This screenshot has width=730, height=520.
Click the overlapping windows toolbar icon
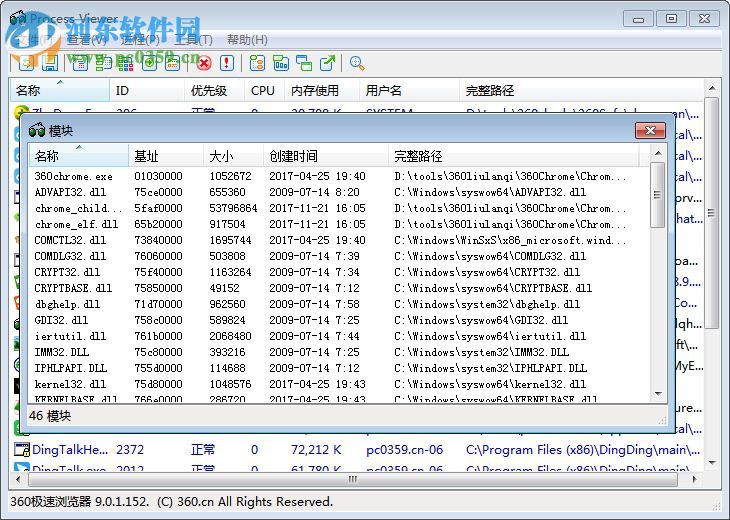click(x=304, y=63)
